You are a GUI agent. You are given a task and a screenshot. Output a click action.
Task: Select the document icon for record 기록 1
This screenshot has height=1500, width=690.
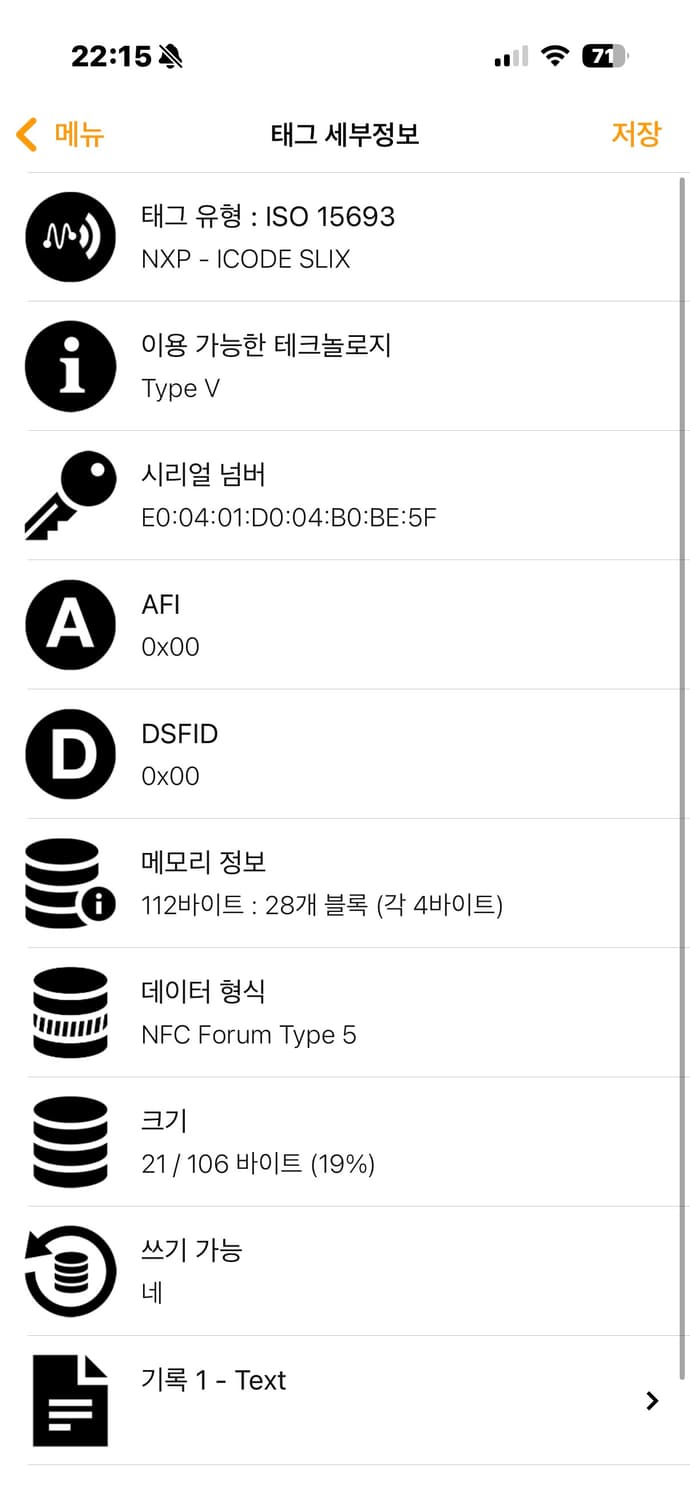coord(70,1399)
